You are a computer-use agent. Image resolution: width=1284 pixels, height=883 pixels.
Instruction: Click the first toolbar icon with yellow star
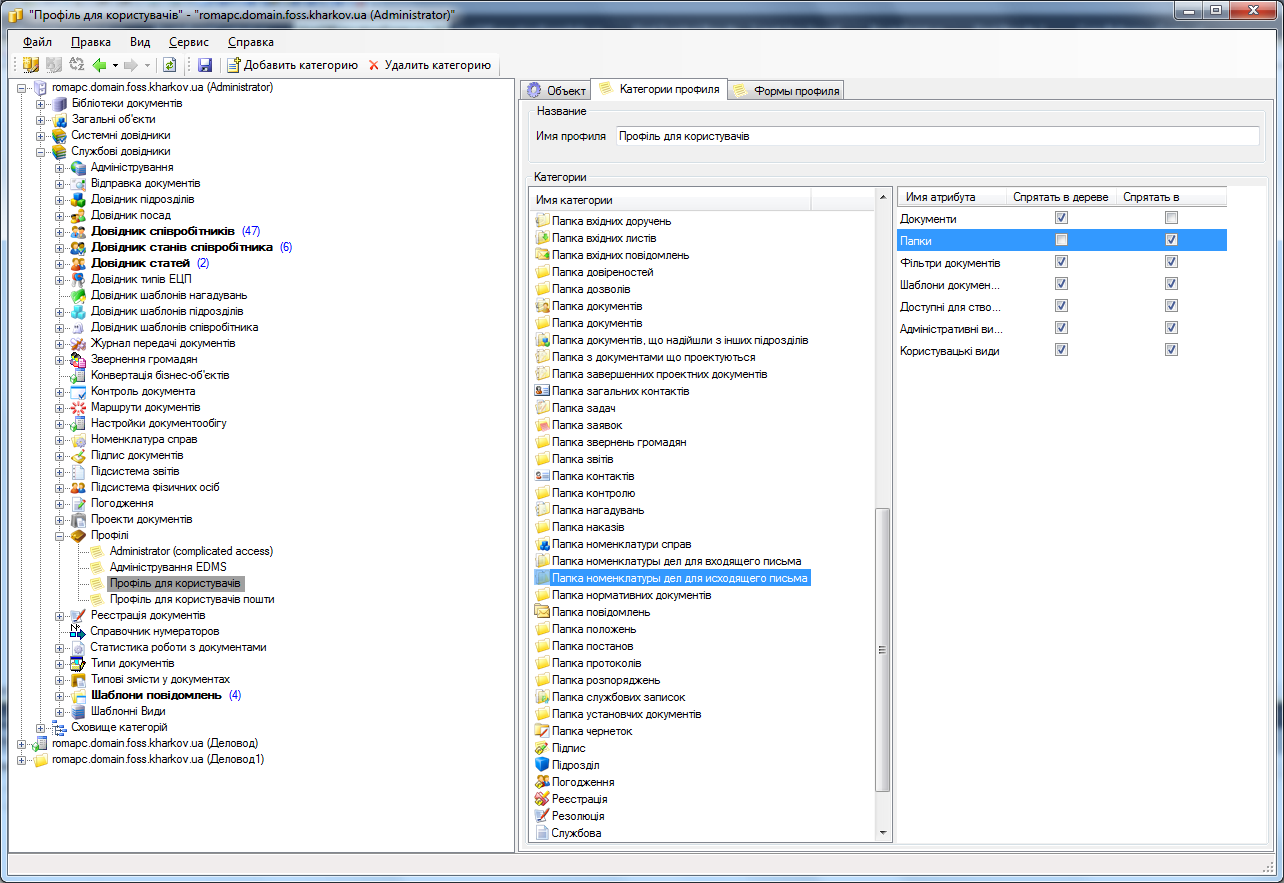click(x=31, y=65)
